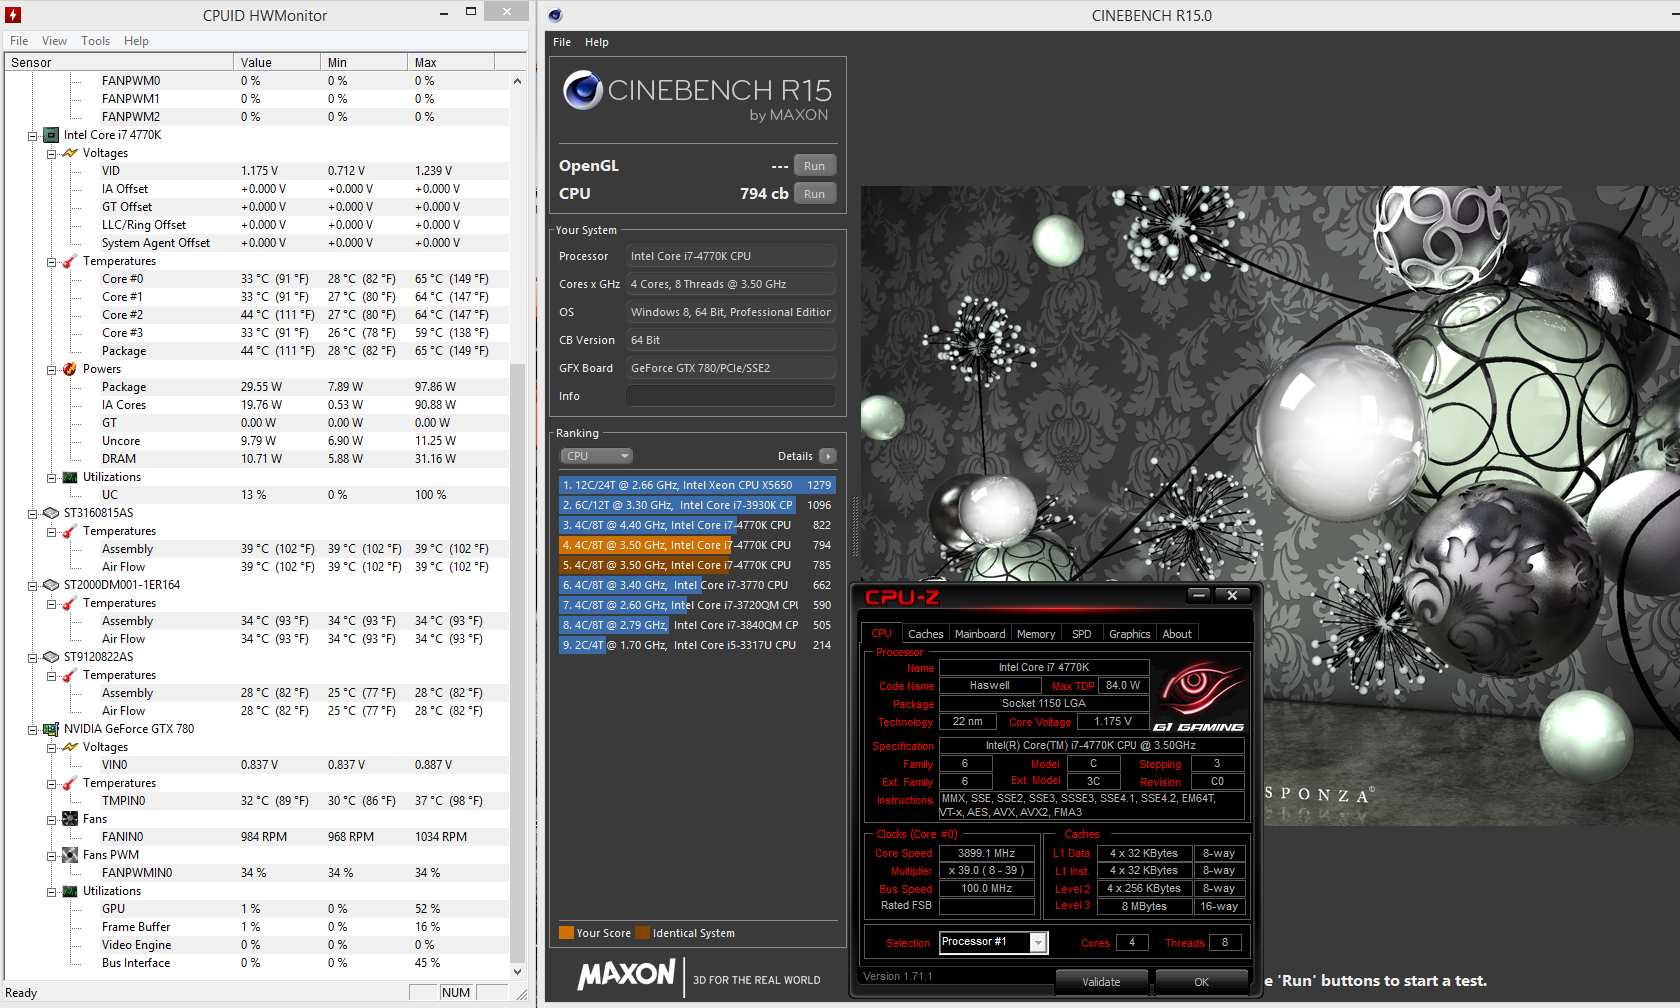Screen dimensions: 1680x1008
Task: Switch to the Memory tab in CPU-Z
Action: [x=1035, y=634]
